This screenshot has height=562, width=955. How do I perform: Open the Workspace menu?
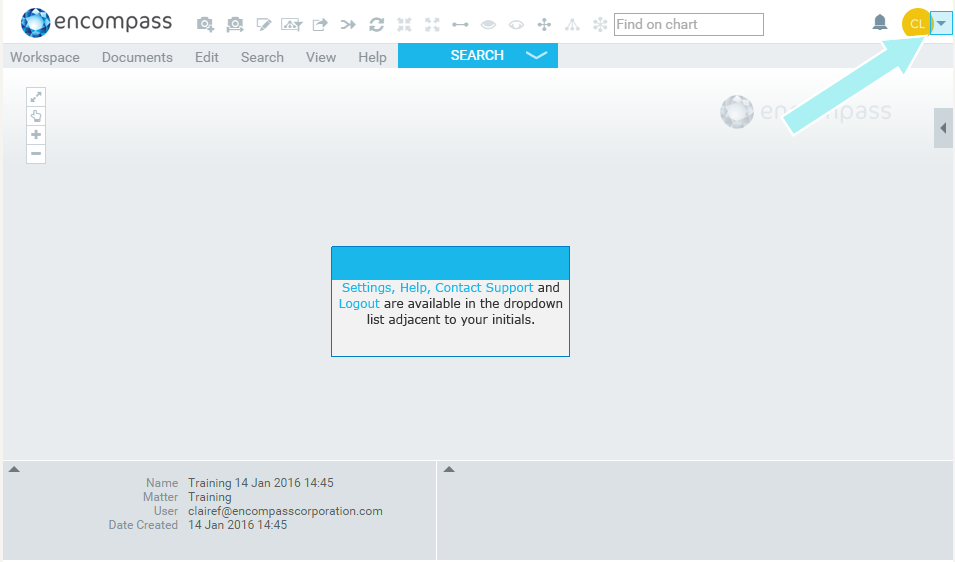(45, 57)
